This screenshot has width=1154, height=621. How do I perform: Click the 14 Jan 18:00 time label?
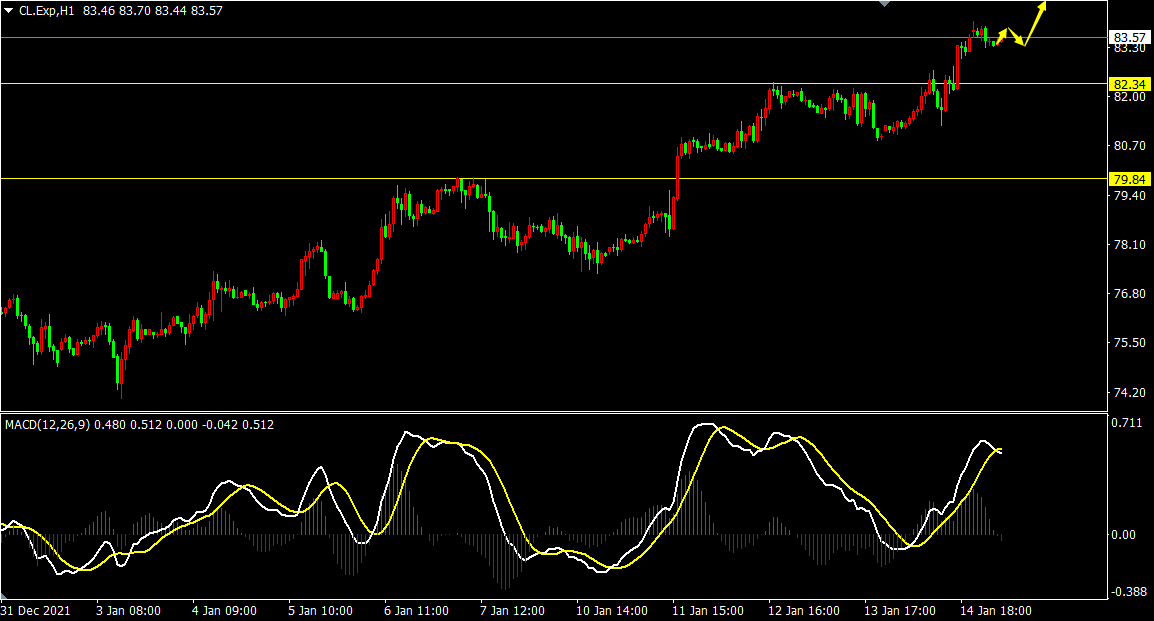996,611
